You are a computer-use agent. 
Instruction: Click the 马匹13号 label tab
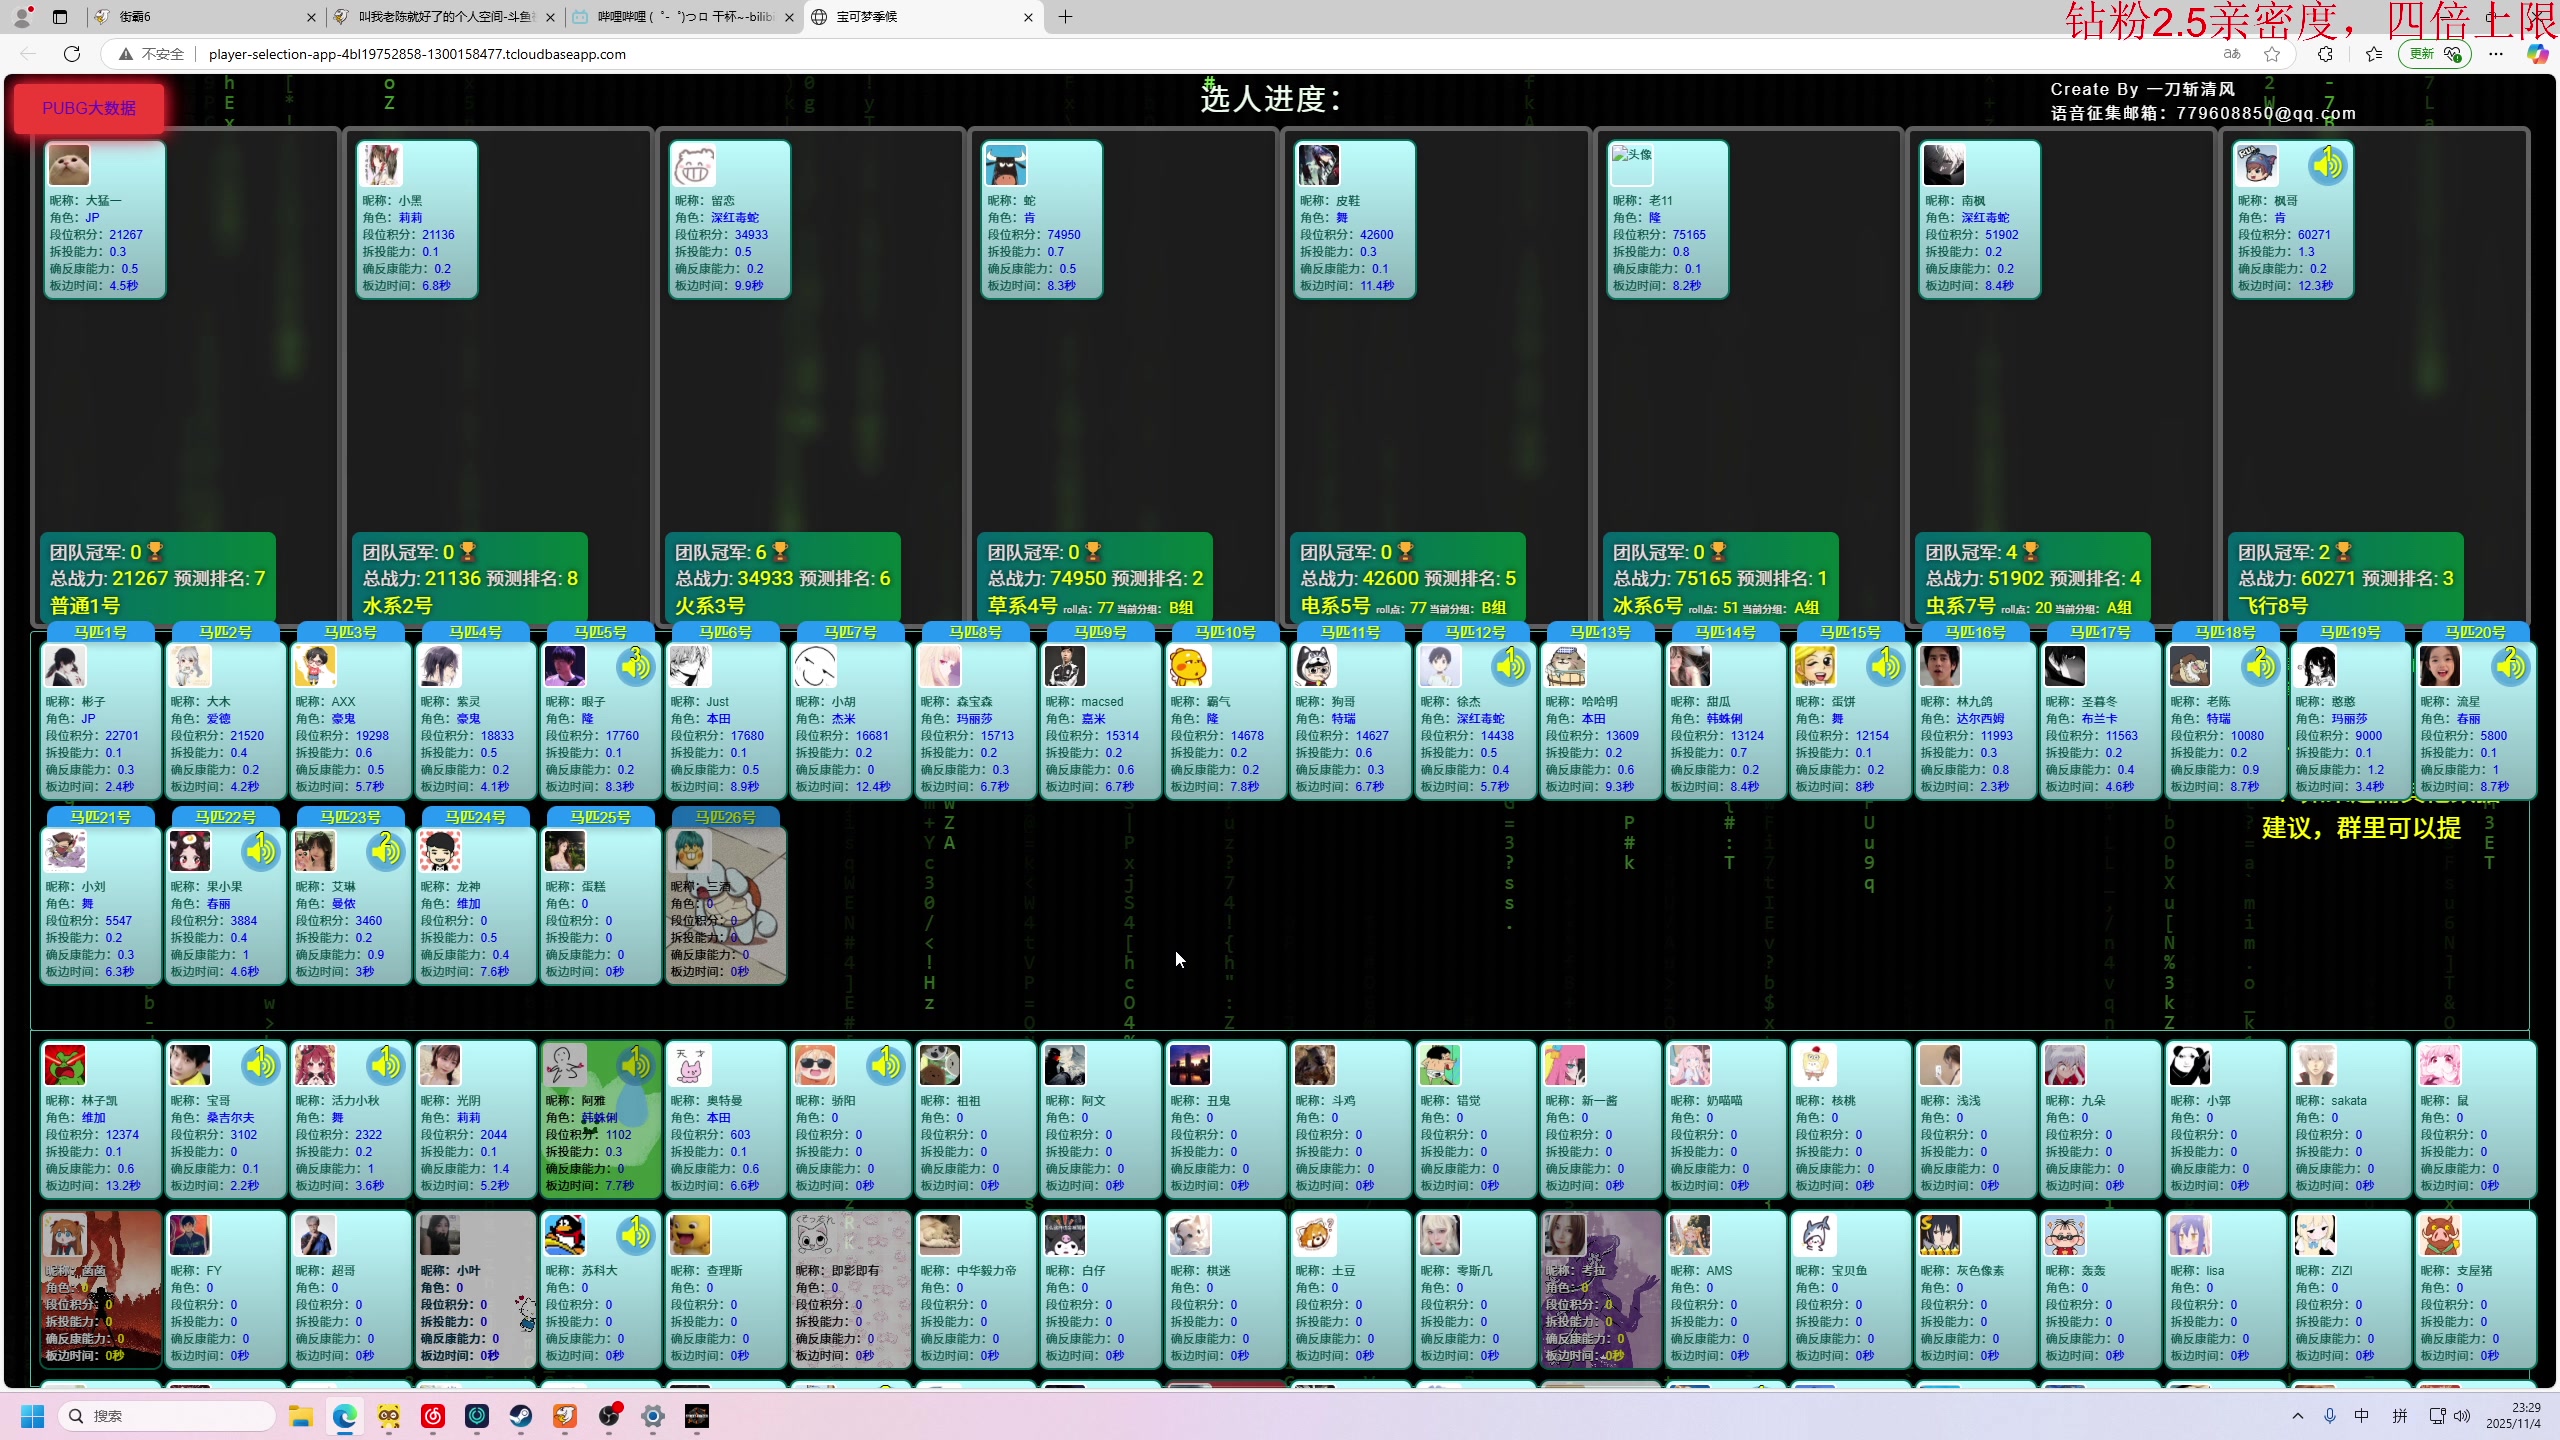(x=1600, y=632)
